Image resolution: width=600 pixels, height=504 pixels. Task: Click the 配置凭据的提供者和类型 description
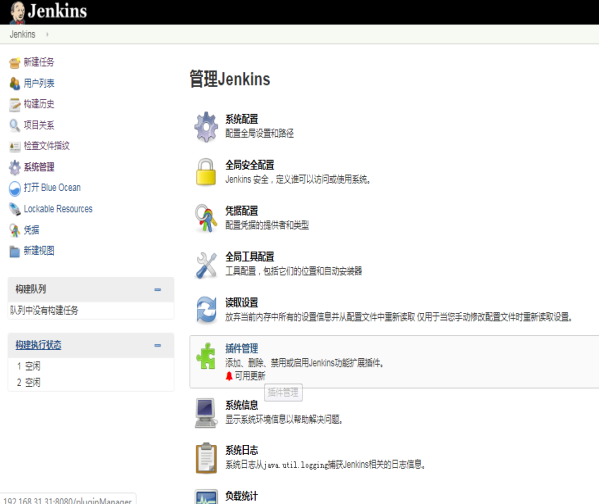pyautogui.click(x=267, y=225)
